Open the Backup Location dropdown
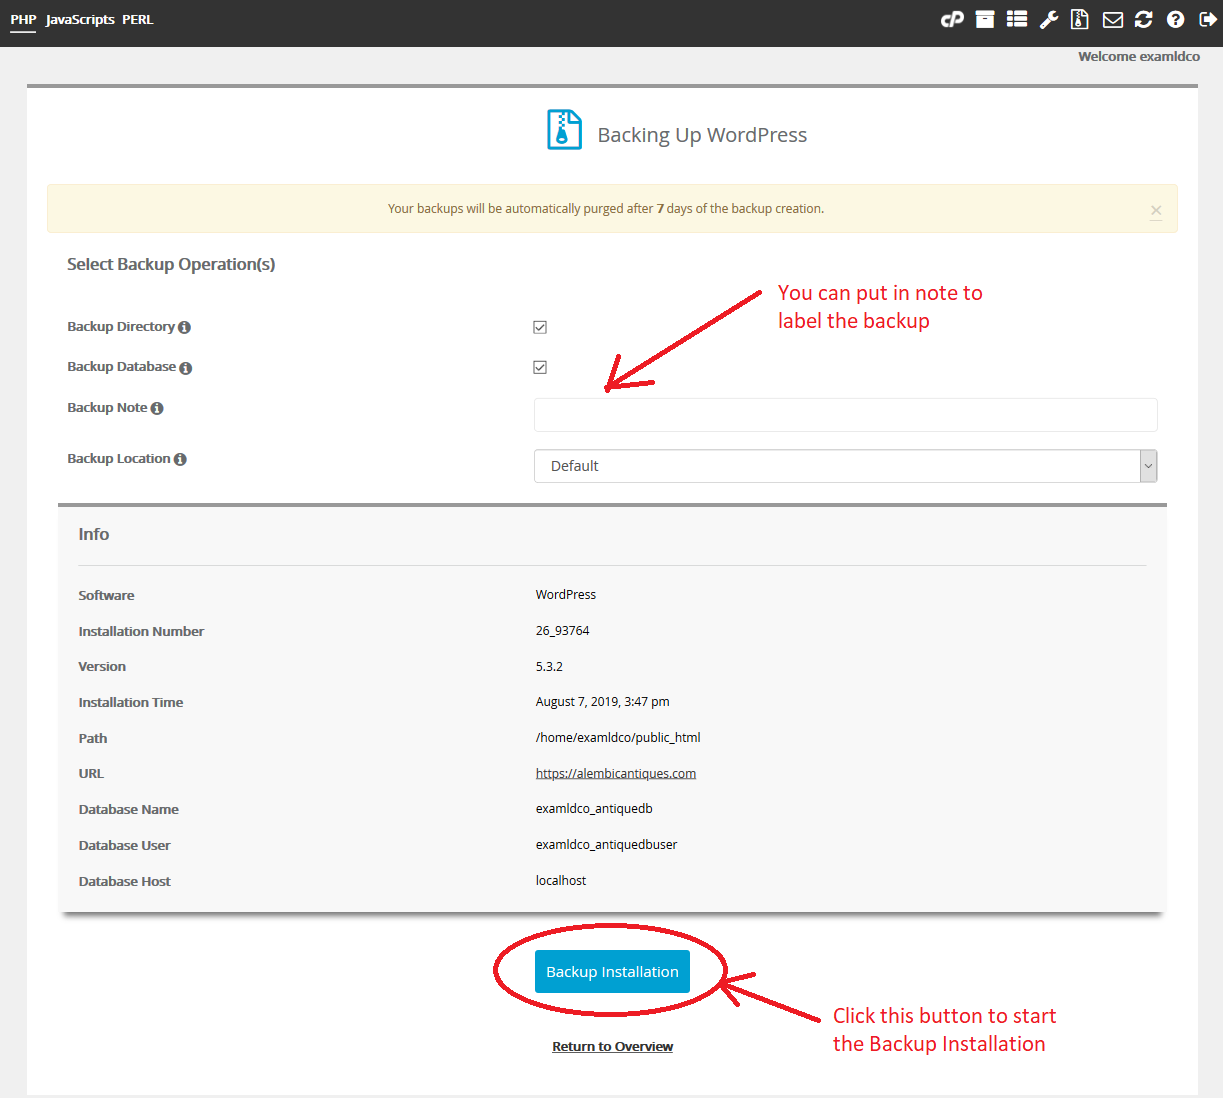The image size is (1223, 1098). coord(845,466)
